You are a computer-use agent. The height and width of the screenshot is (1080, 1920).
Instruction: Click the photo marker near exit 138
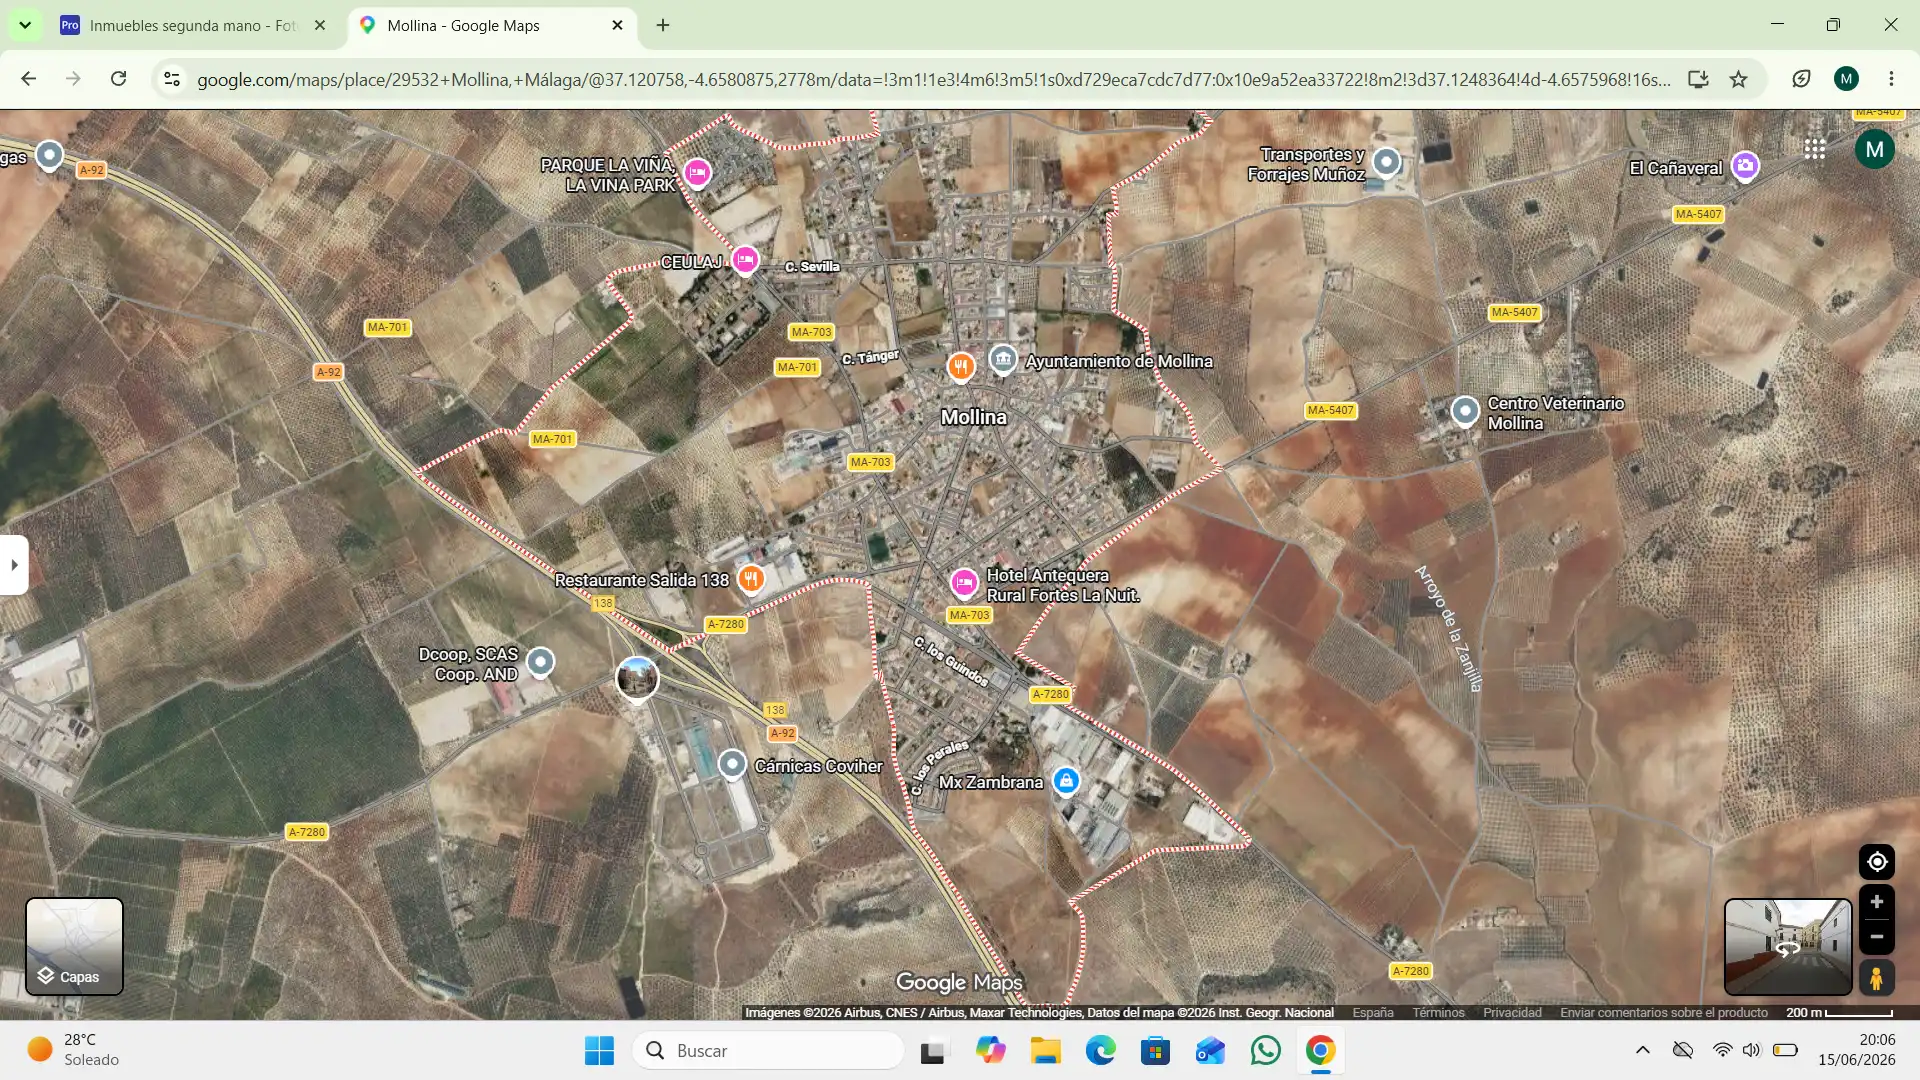click(x=637, y=679)
